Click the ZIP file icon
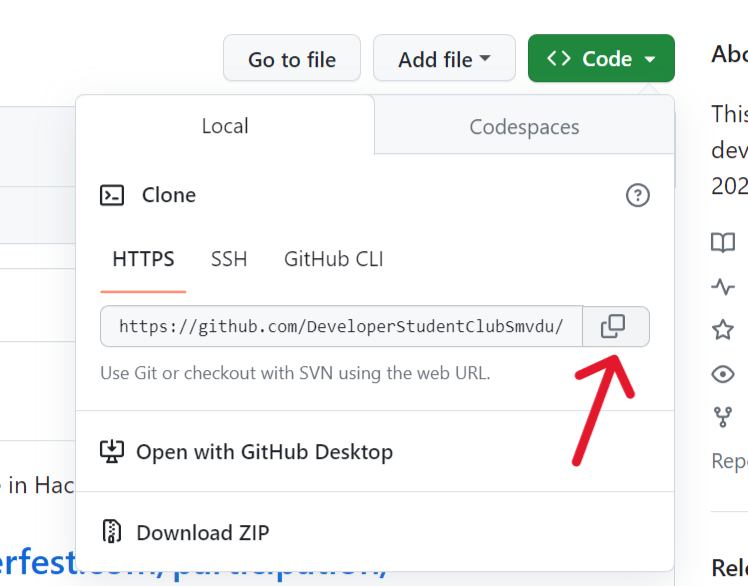748x586 pixels. [112, 532]
